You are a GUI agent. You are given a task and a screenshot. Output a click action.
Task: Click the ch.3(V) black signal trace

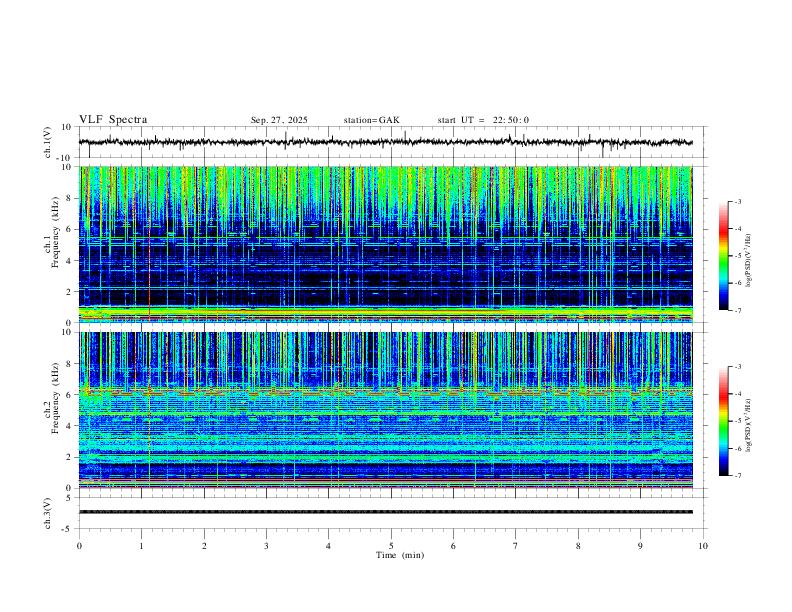click(386, 512)
